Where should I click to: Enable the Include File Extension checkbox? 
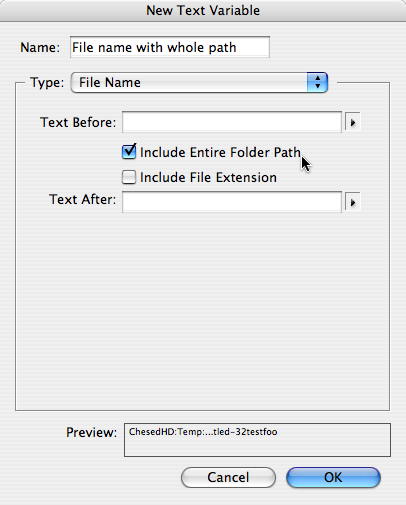129,177
